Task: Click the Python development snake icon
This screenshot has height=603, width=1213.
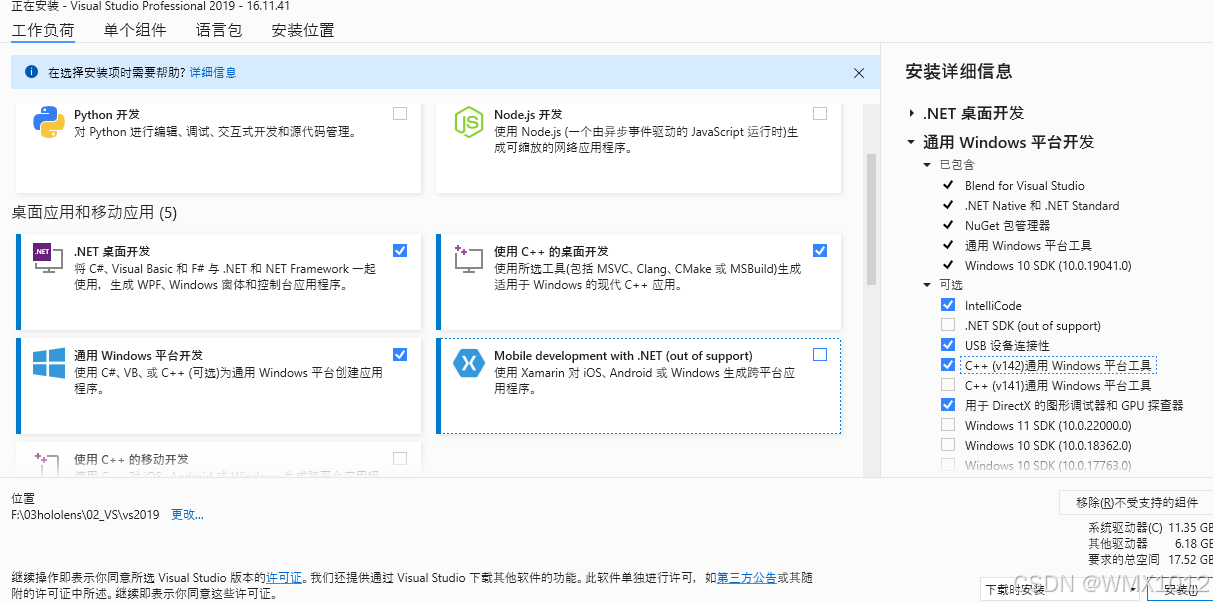Action: click(49, 122)
